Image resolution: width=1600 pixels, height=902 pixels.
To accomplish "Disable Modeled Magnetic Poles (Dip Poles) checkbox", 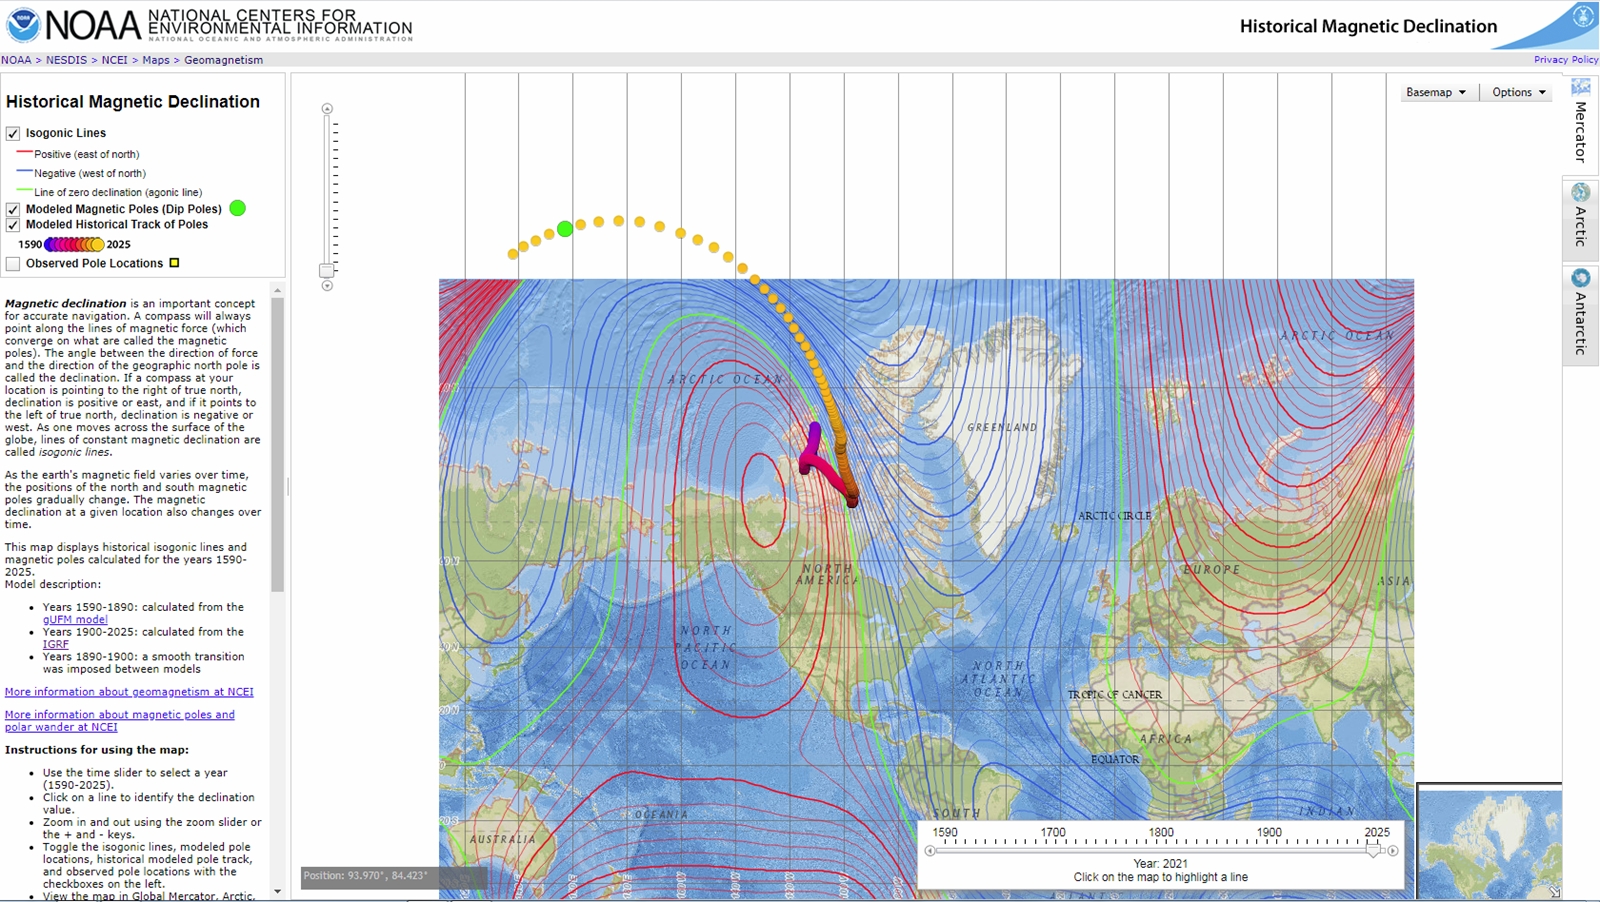I will pos(13,209).
